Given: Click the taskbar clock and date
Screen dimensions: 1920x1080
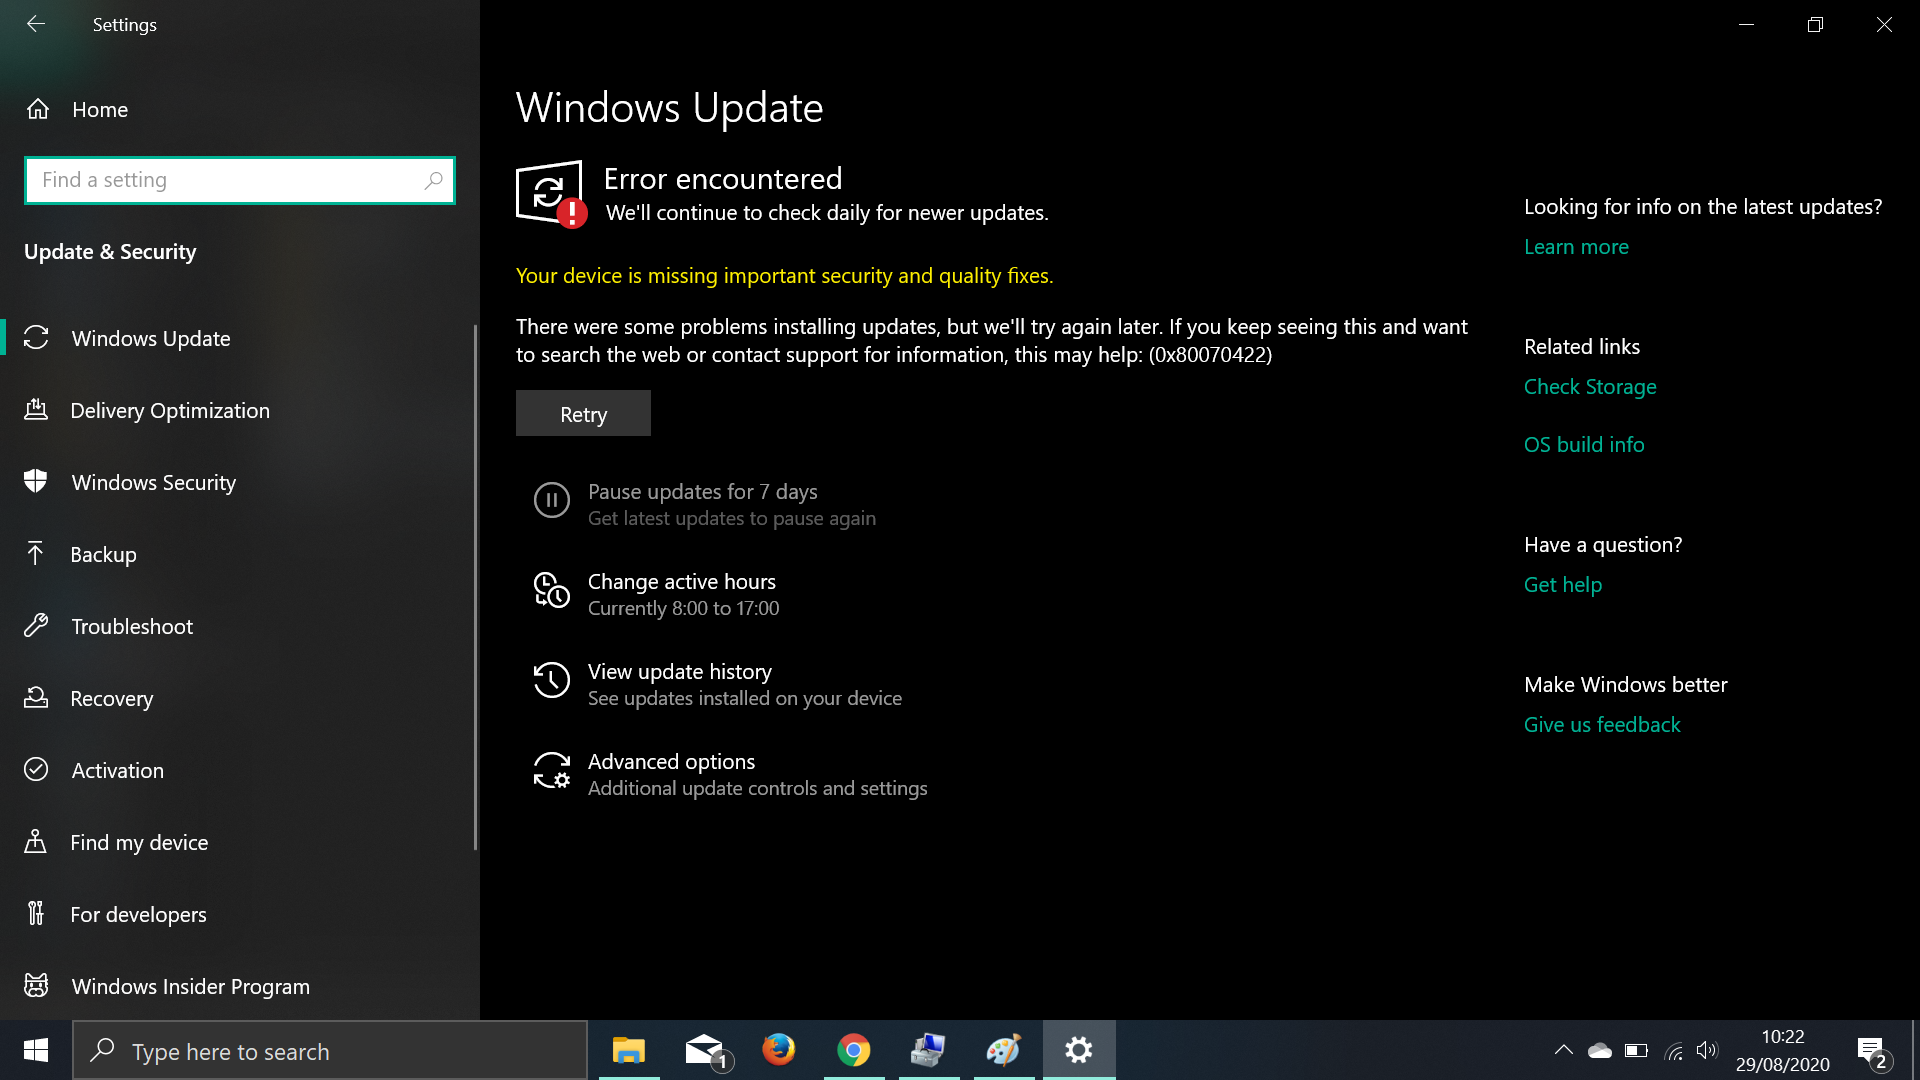Looking at the screenshot, I should [x=1783, y=1051].
